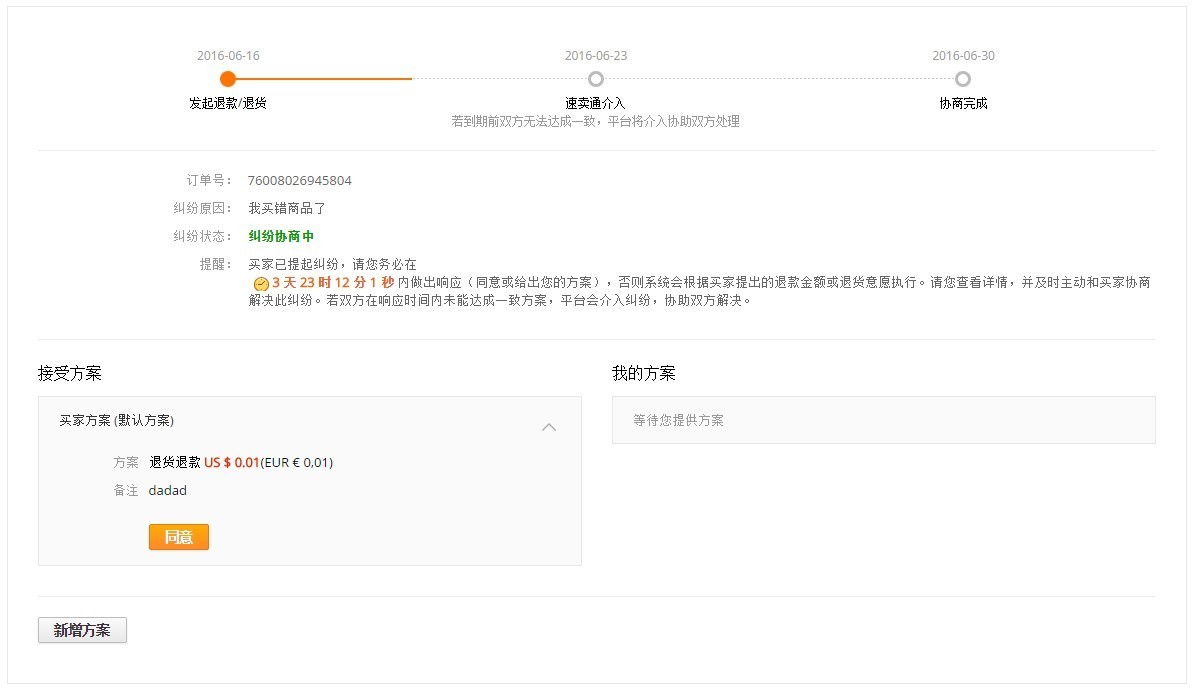Click the 速卖通介入 timeline circle
Screen dimensions: 1196x691
point(596,78)
